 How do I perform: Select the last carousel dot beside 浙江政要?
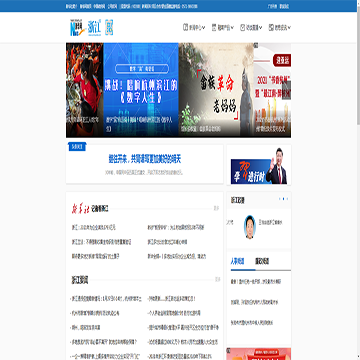[x=287, y=199]
